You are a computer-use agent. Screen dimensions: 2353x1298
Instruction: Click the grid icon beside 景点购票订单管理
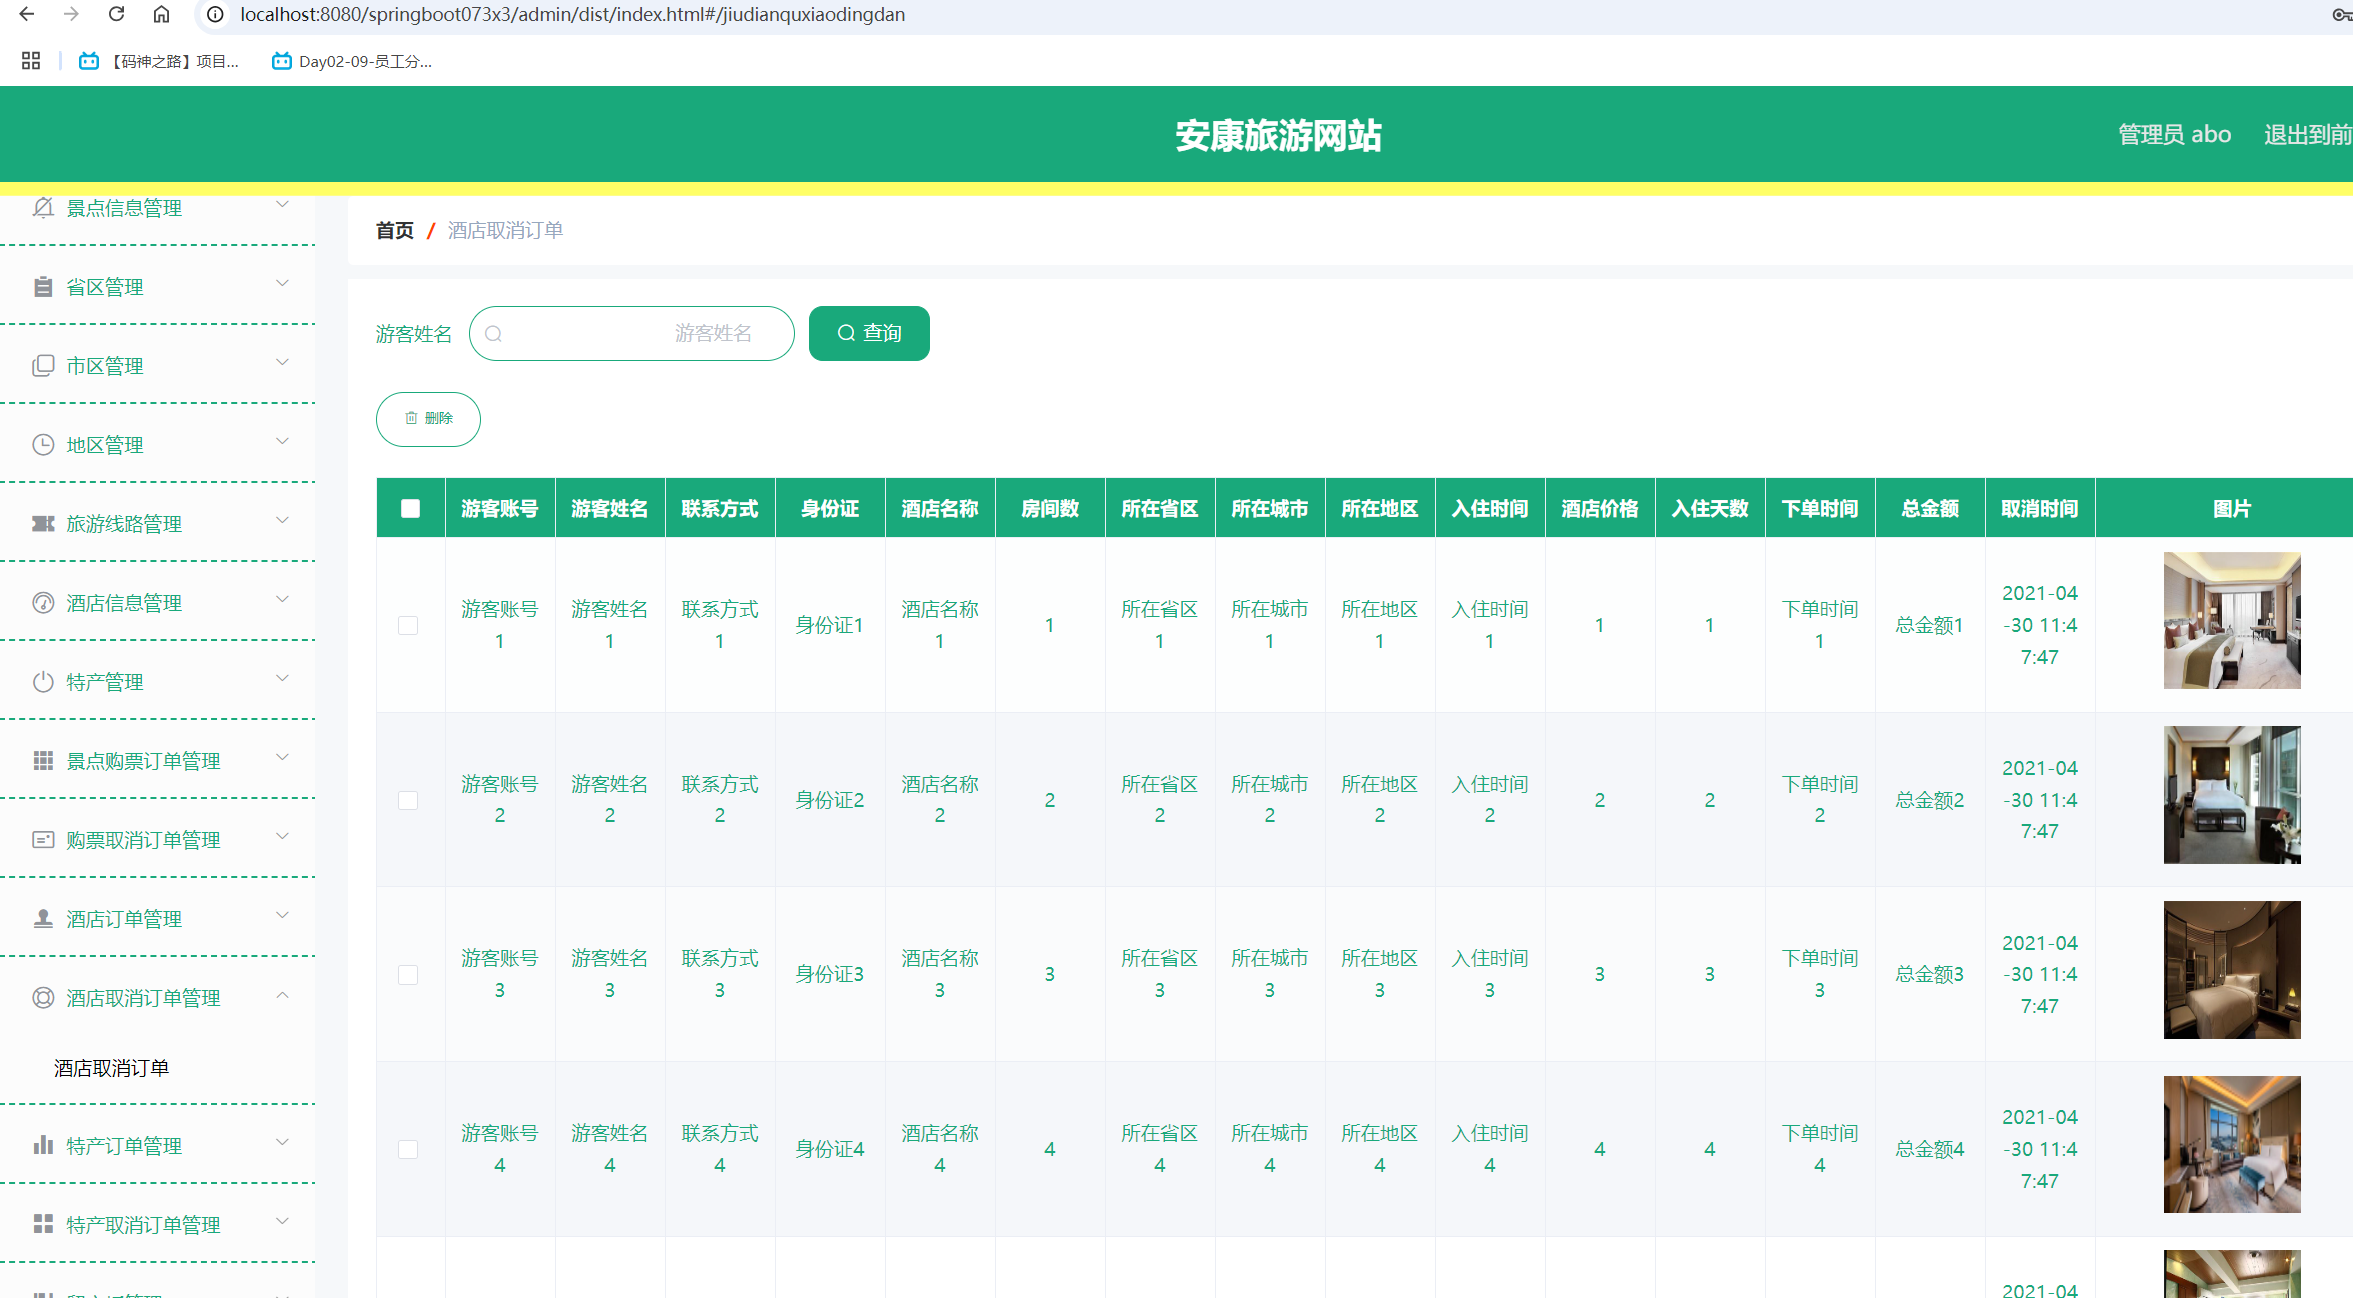point(43,761)
